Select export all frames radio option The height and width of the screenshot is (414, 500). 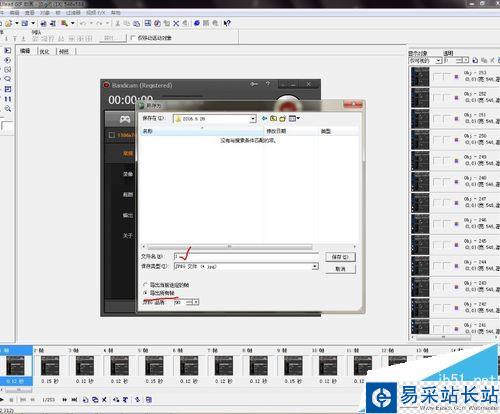coord(145,293)
